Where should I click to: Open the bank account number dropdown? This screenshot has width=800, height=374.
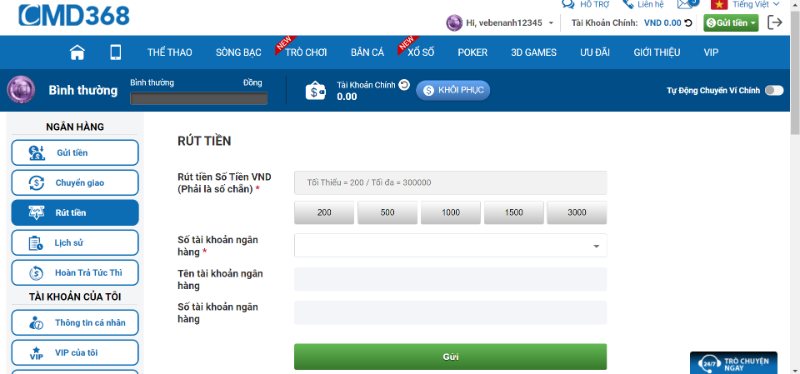(x=451, y=245)
